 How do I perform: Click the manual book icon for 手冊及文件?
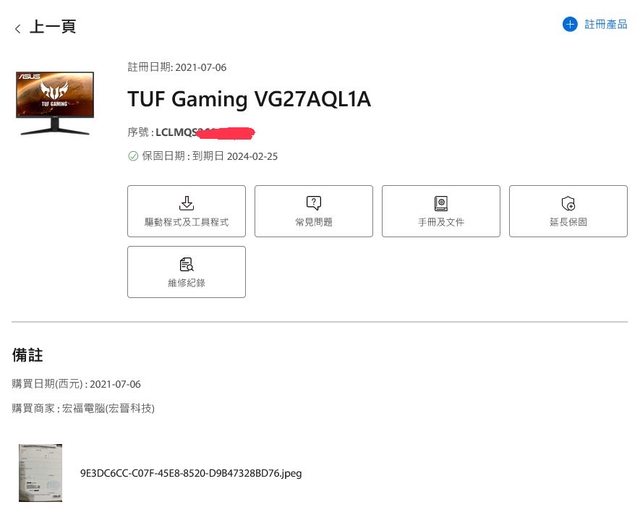click(441, 203)
